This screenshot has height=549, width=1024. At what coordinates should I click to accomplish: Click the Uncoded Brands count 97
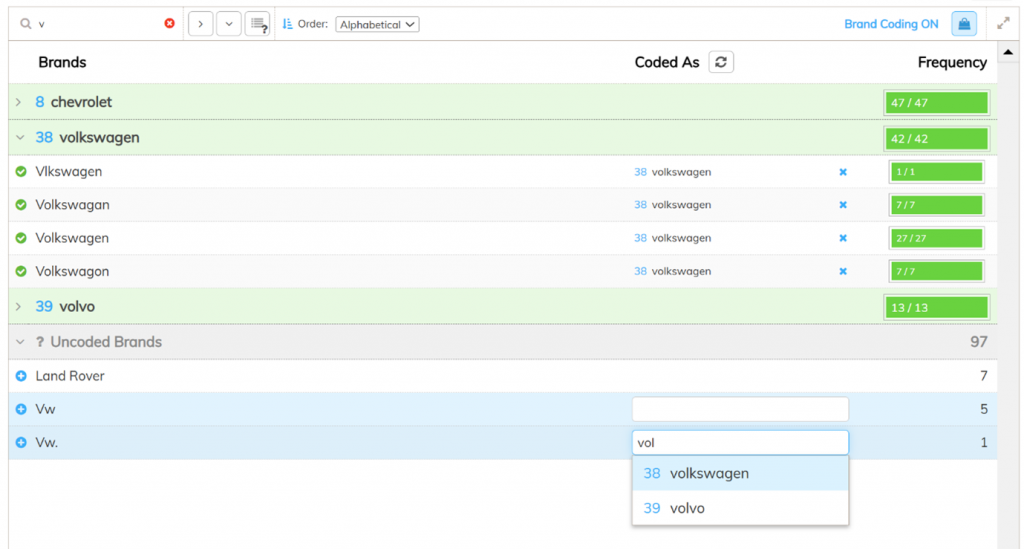click(978, 342)
